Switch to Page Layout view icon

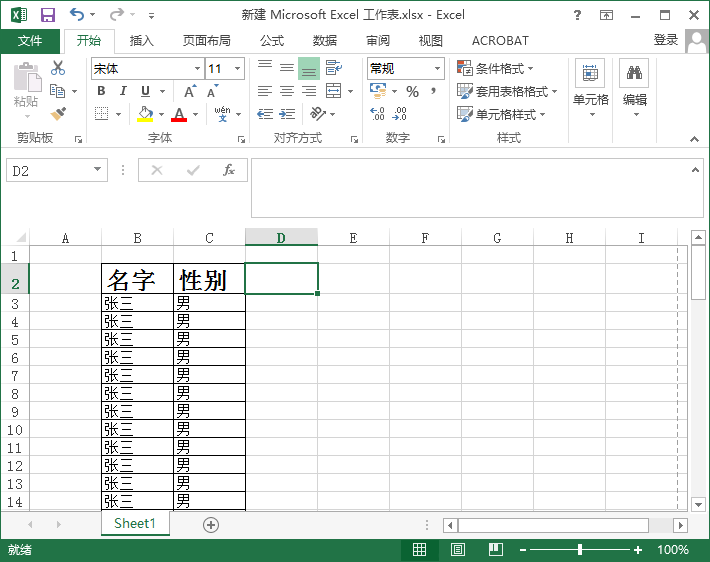coord(458,550)
